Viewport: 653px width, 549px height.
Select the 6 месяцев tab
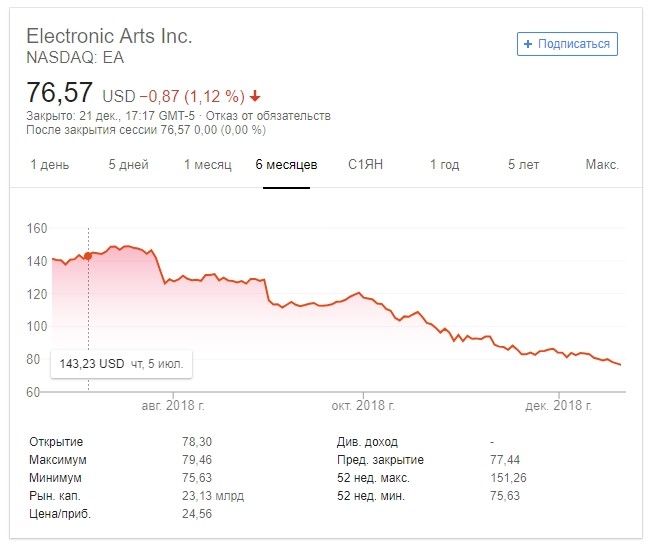pos(287,165)
